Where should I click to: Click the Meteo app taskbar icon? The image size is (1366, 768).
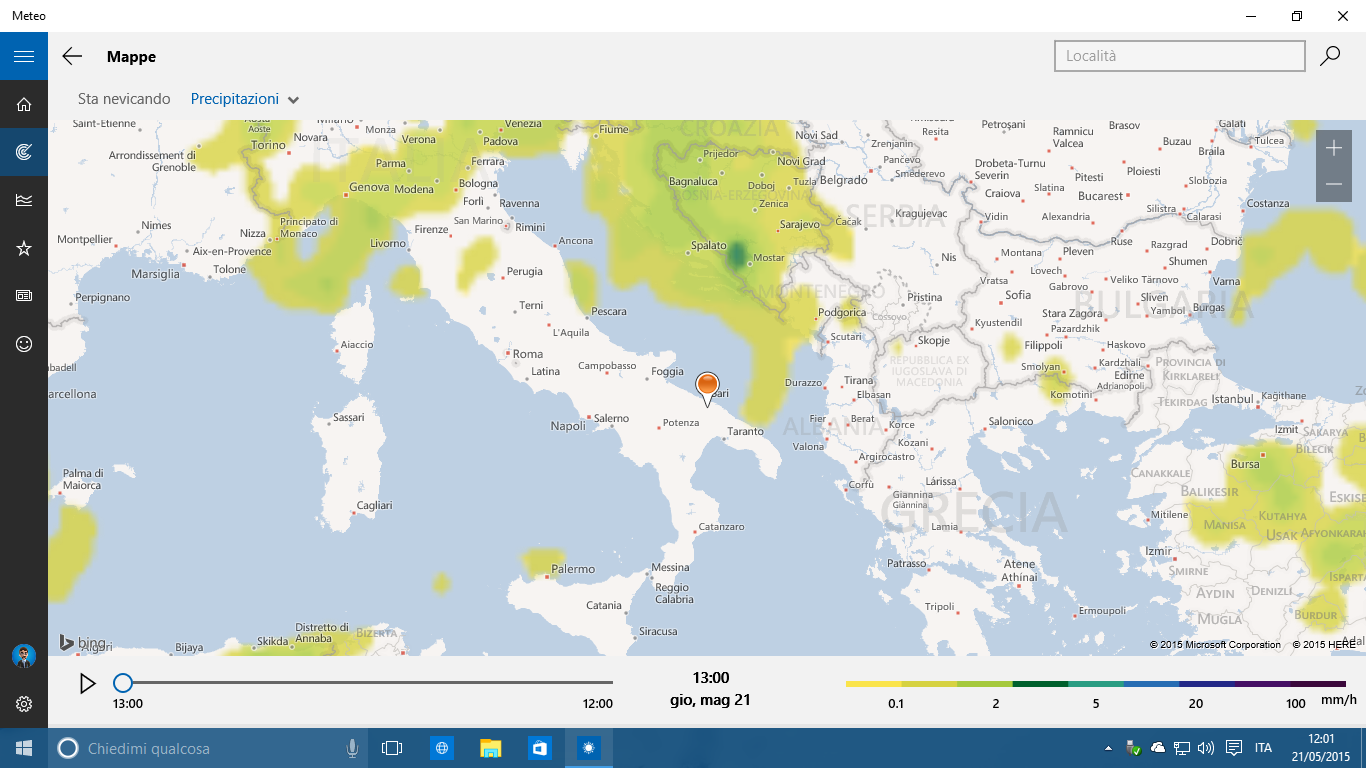588,748
